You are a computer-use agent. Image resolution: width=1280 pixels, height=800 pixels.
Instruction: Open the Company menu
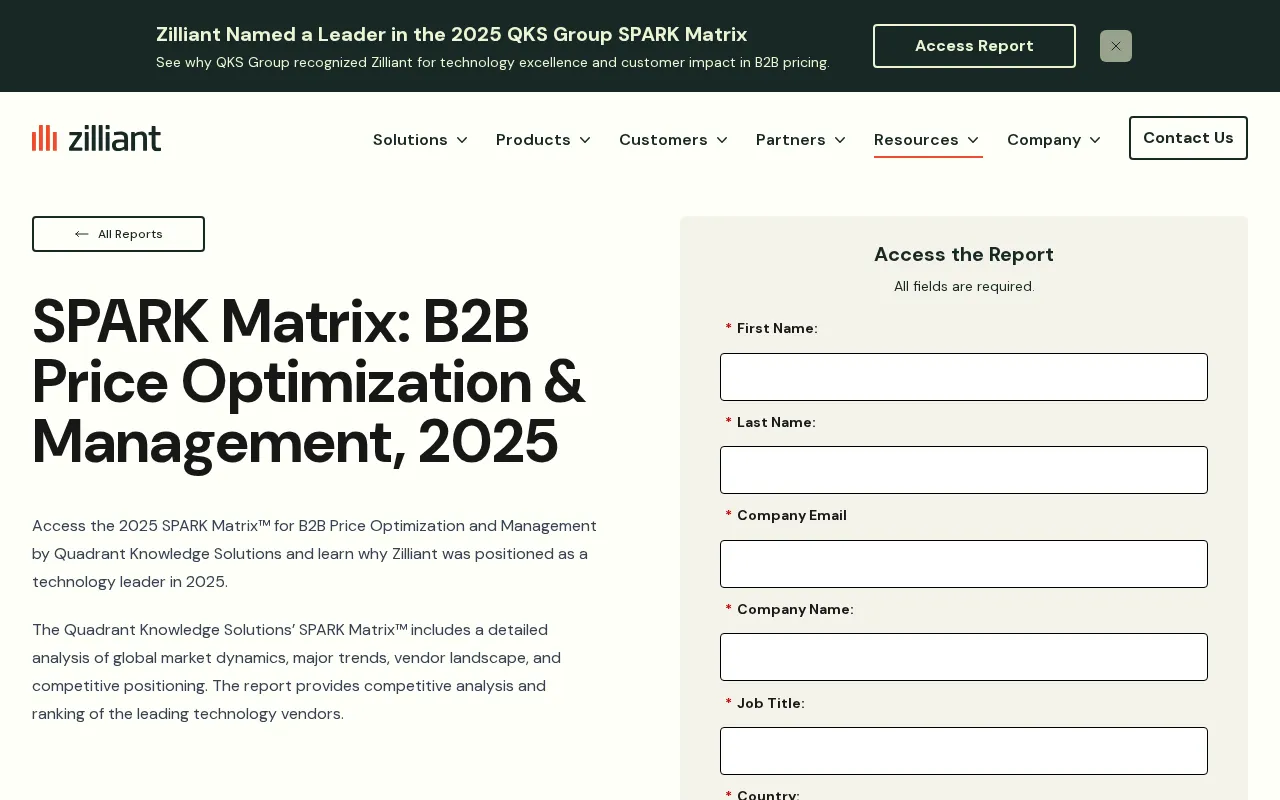pyautogui.click(x=1044, y=140)
